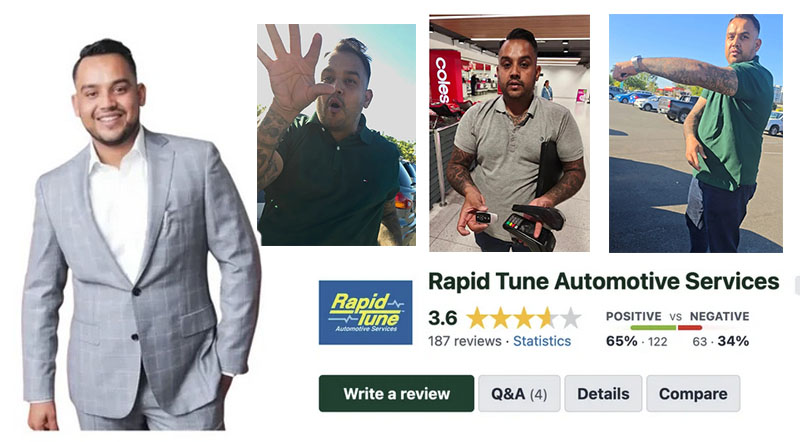Click the Rapid Tune logo
This screenshot has width=800, height=442.
(365, 312)
